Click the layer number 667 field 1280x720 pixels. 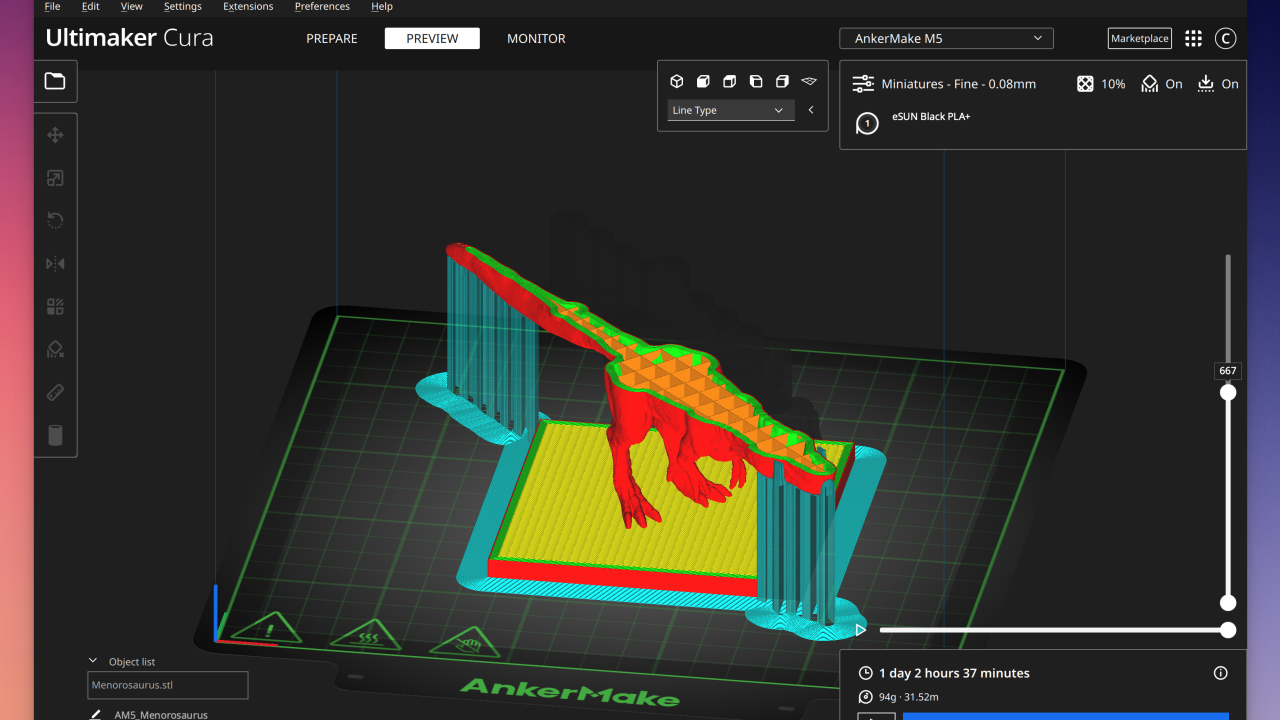coord(1228,371)
